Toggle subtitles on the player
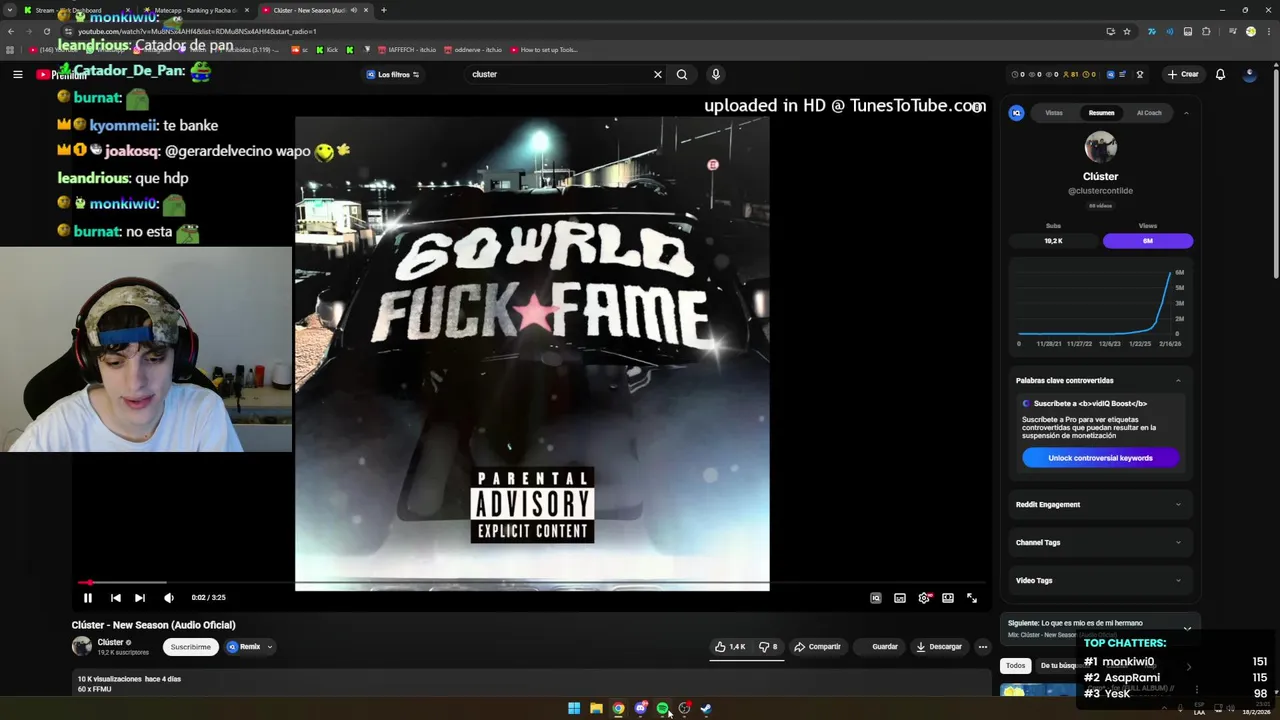The height and width of the screenshot is (720, 1280). click(x=900, y=598)
